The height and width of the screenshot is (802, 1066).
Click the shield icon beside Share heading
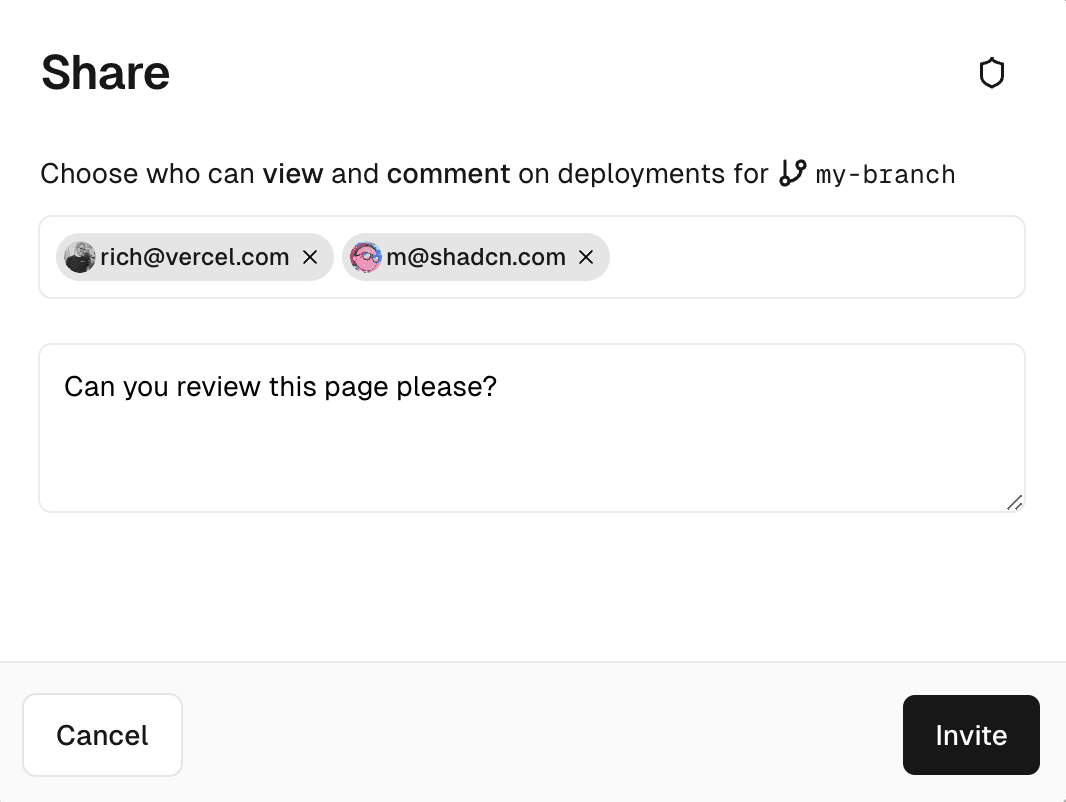click(991, 73)
